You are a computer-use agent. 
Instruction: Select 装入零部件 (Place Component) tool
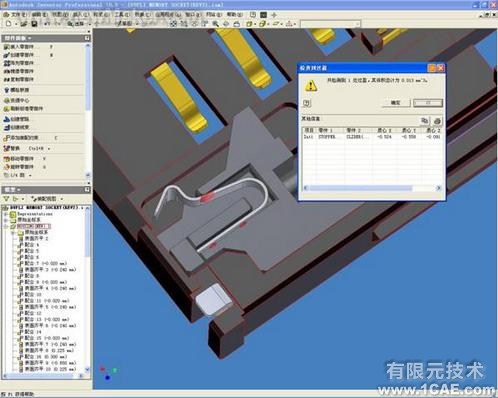click(x=21, y=47)
